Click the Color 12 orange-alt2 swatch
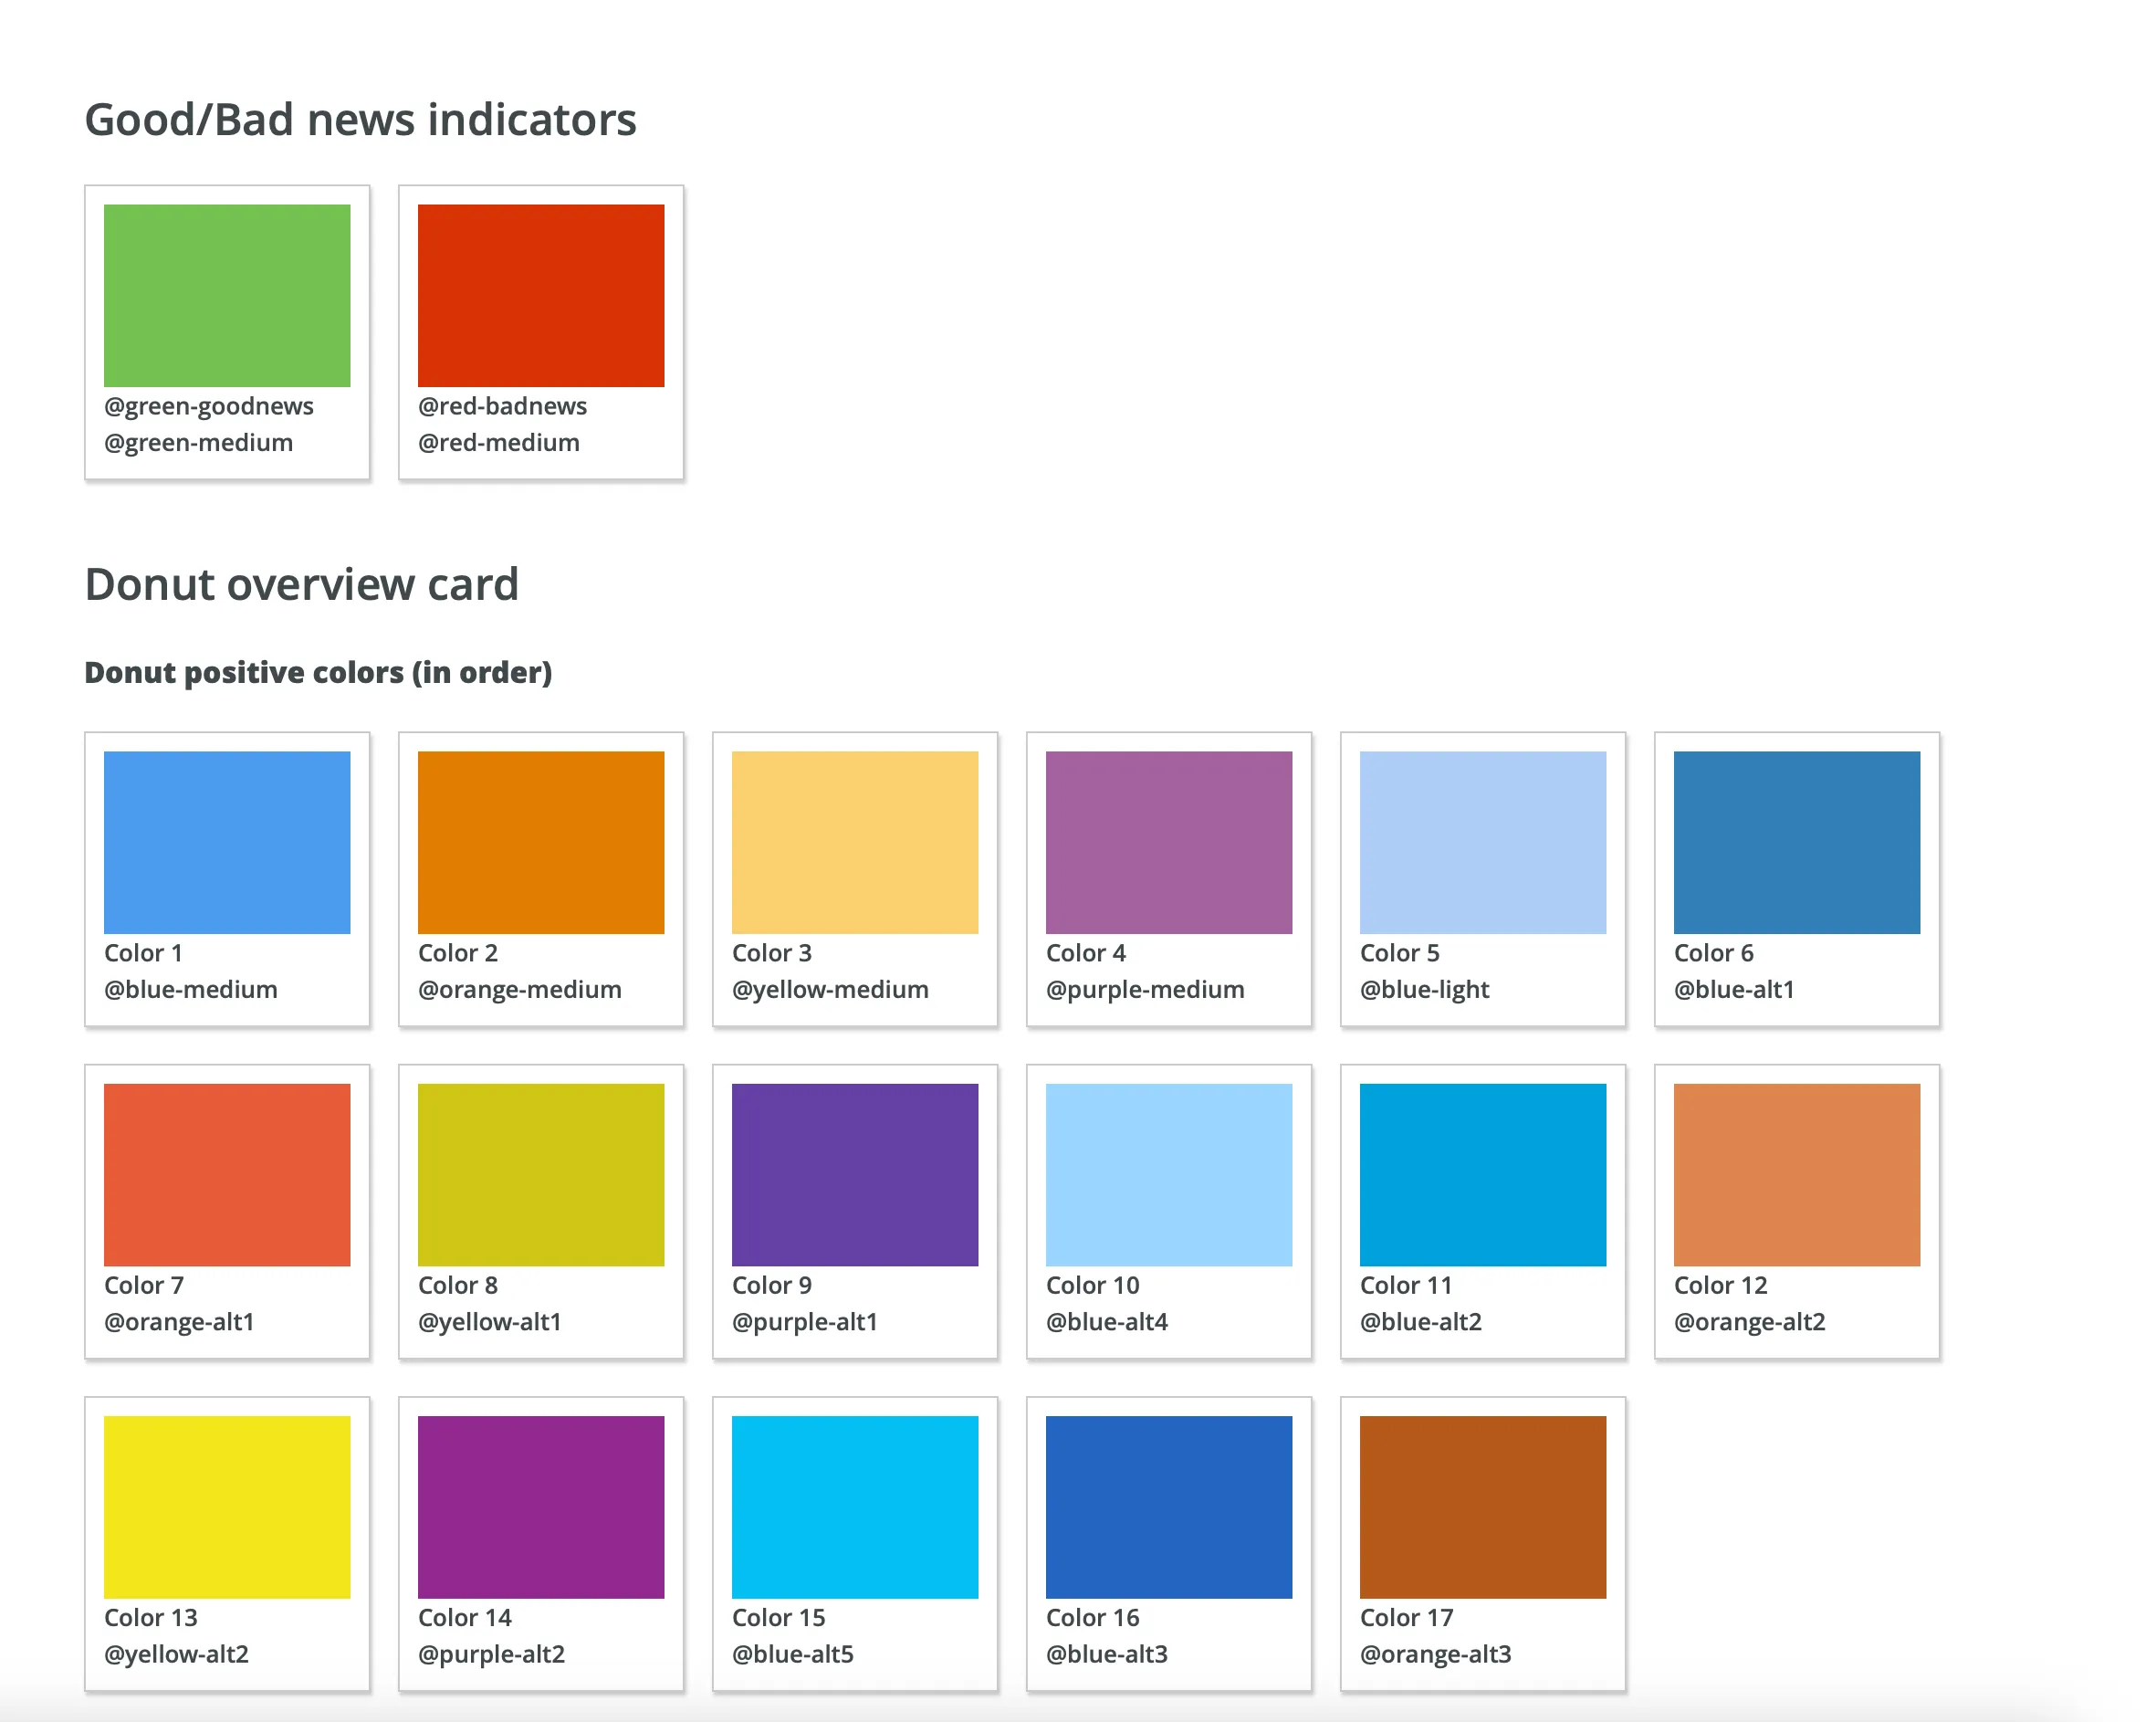The image size is (2156, 1722). pyautogui.click(x=1797, y=1174)
